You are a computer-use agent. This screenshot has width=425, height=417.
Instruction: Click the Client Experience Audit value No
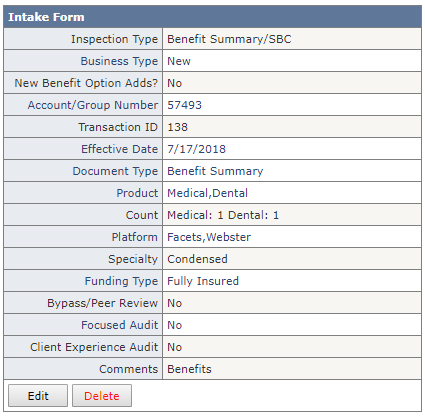[x=174, y=347]
